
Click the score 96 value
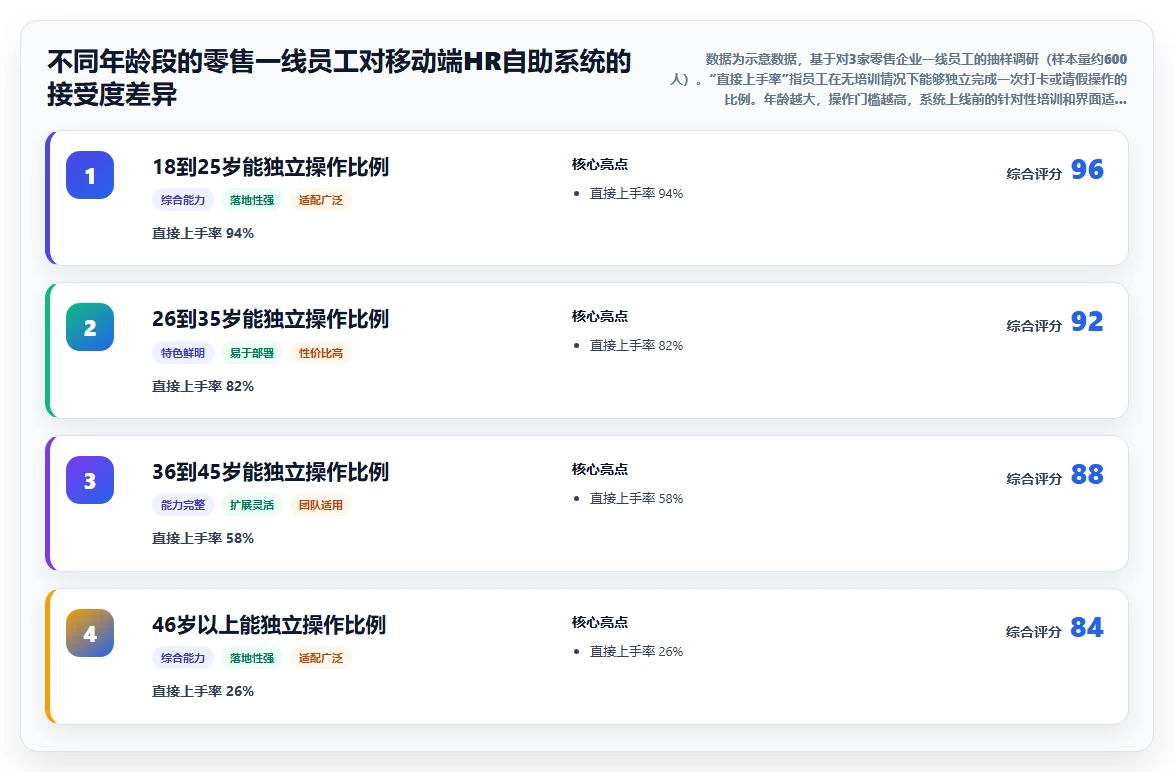(x=1087, y=169)
